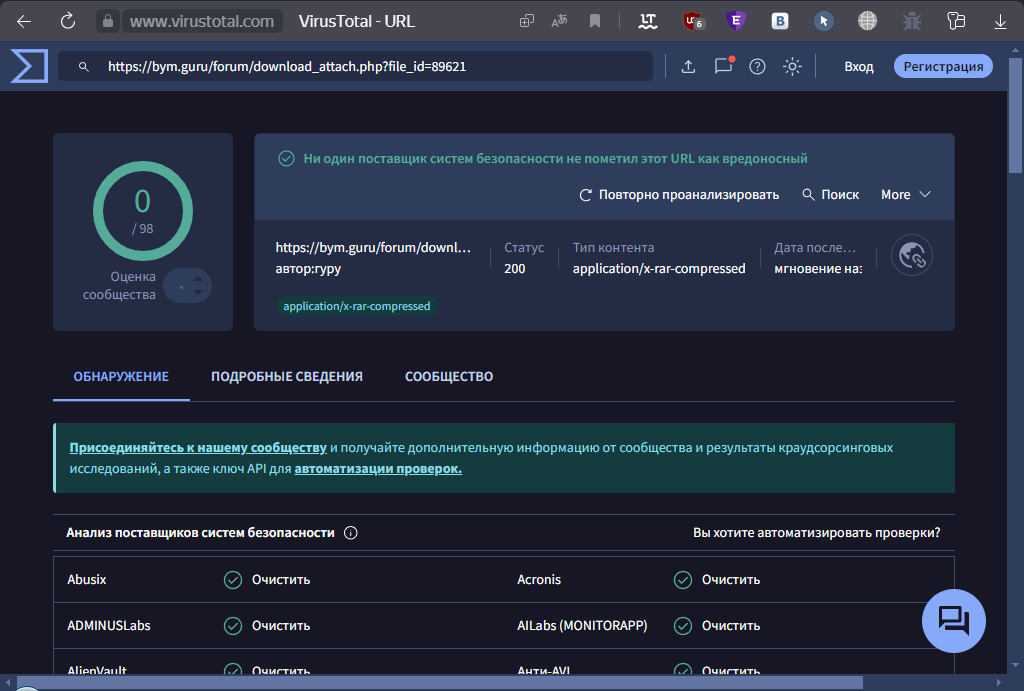Switch to the ПОДРОБНЫЕ СВЕДЕНИЯ tab
This screenshot has width=1024, height=691.
pos(287,377)
